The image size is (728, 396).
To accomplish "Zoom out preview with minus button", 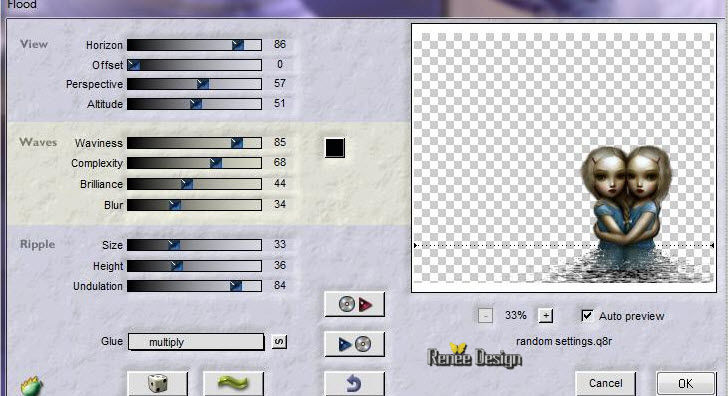I will tap(485, 316).
